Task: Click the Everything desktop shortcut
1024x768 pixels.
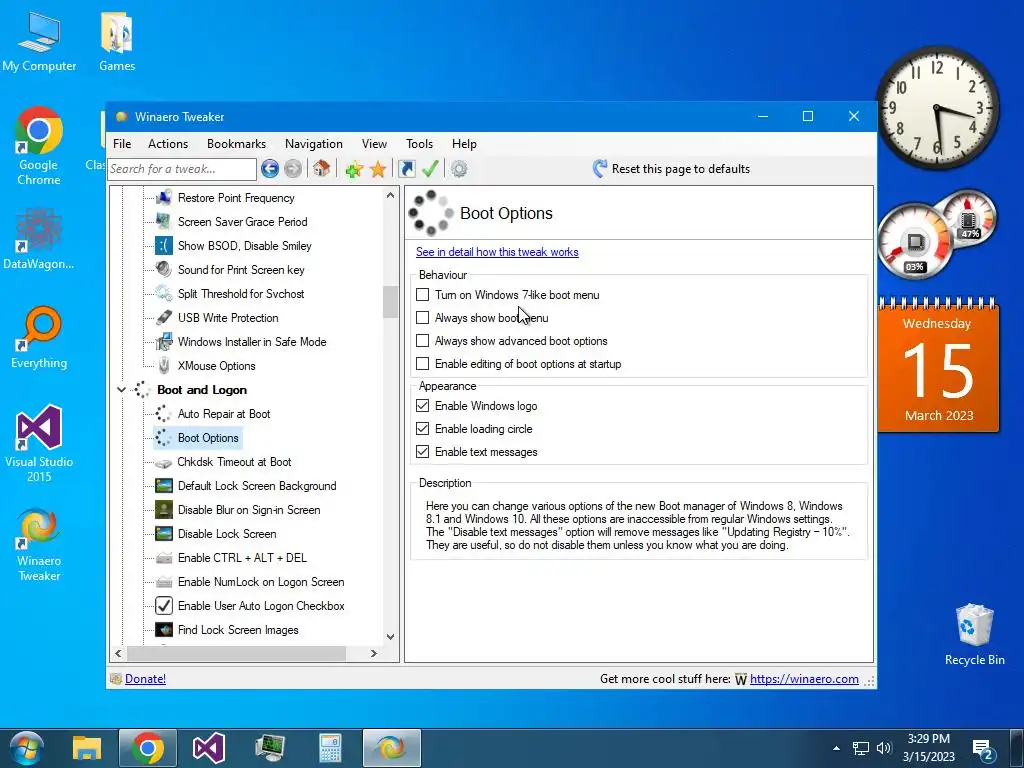Action: pos(39,338)
